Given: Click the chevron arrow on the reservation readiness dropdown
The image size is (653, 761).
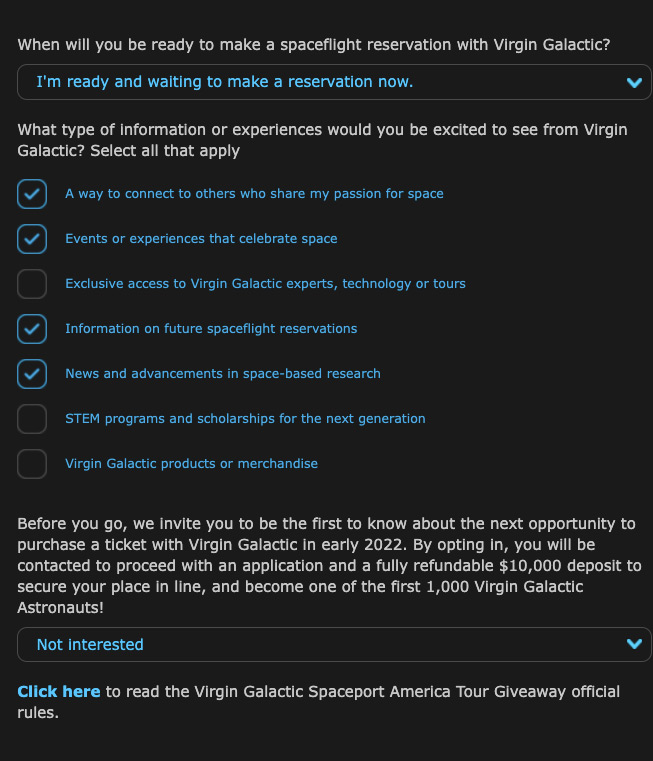Looking at the screenshot, I should coord(633,83).
